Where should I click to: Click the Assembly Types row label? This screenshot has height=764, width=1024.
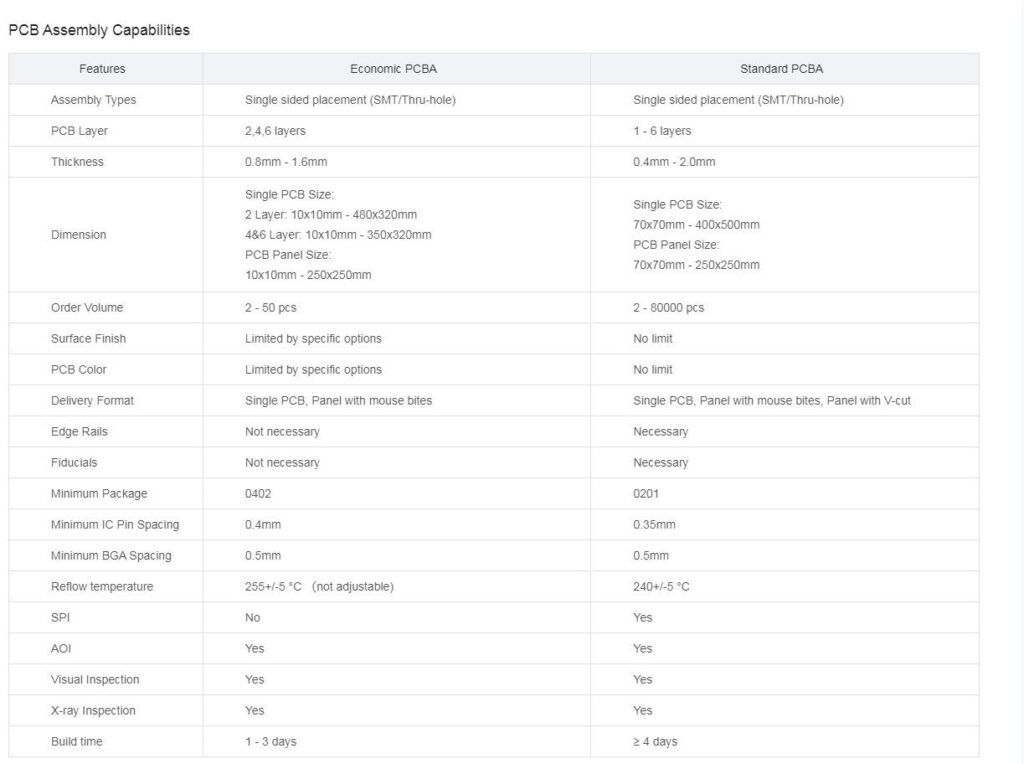point(93,100)
